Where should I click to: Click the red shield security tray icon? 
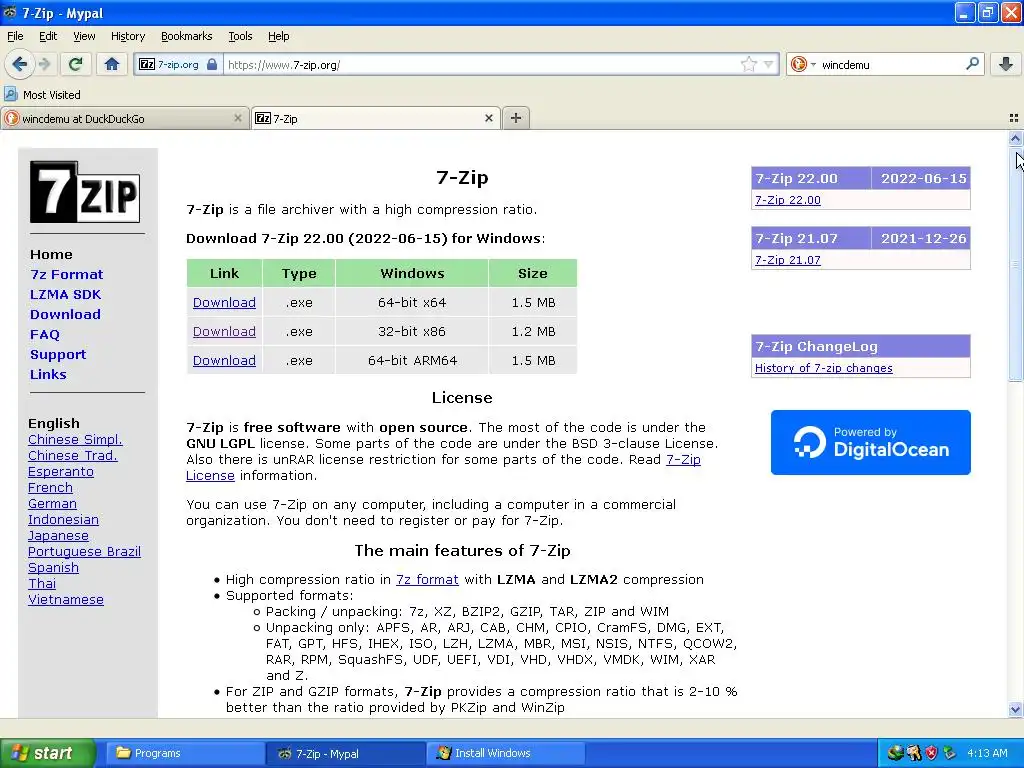coord(932,753)
